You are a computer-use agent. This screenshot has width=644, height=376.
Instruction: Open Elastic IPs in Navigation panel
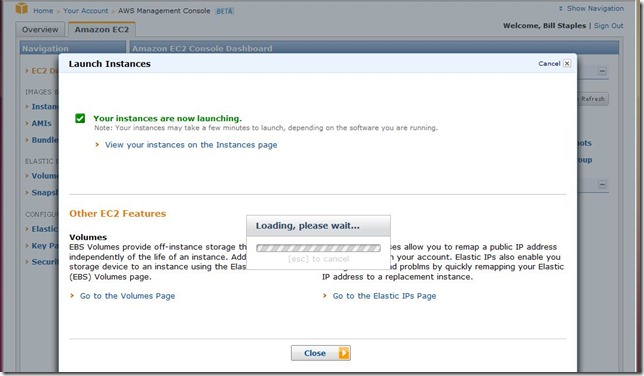pos(45,229)
